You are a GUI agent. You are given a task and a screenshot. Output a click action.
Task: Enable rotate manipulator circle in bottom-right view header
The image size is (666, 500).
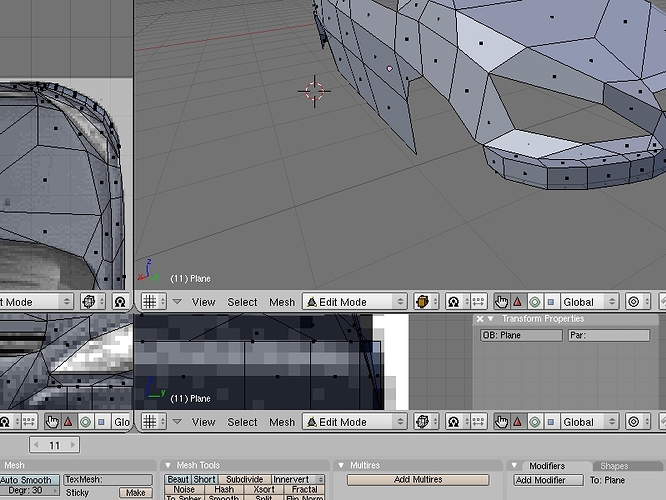coord(534,422)
